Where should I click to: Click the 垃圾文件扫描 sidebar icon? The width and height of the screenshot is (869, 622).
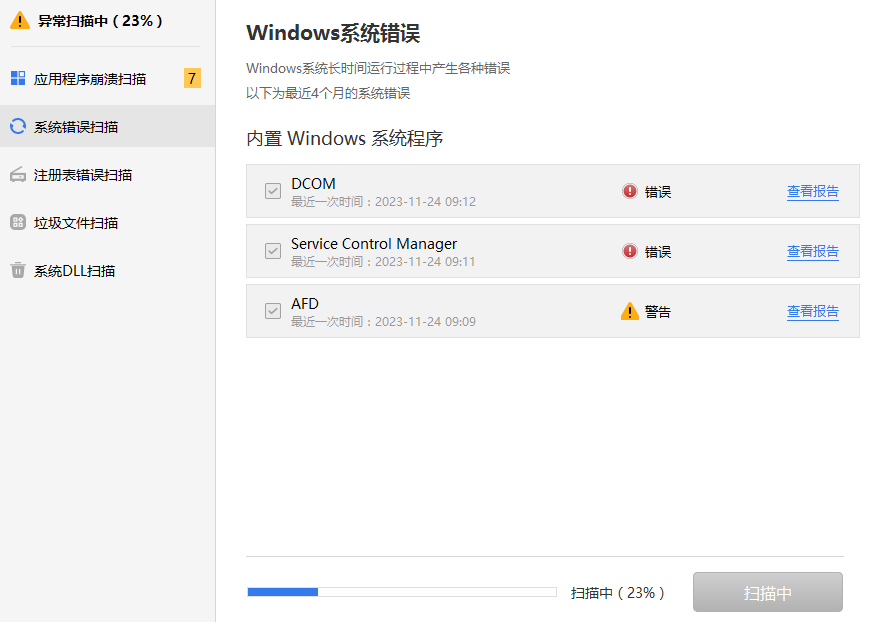[18, 222]
